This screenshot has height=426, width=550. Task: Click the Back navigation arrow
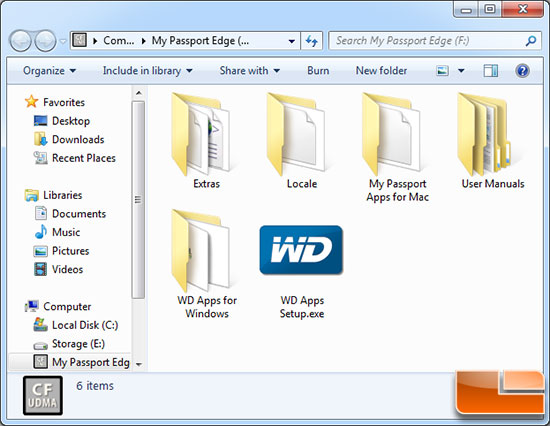tap(20, 41)
